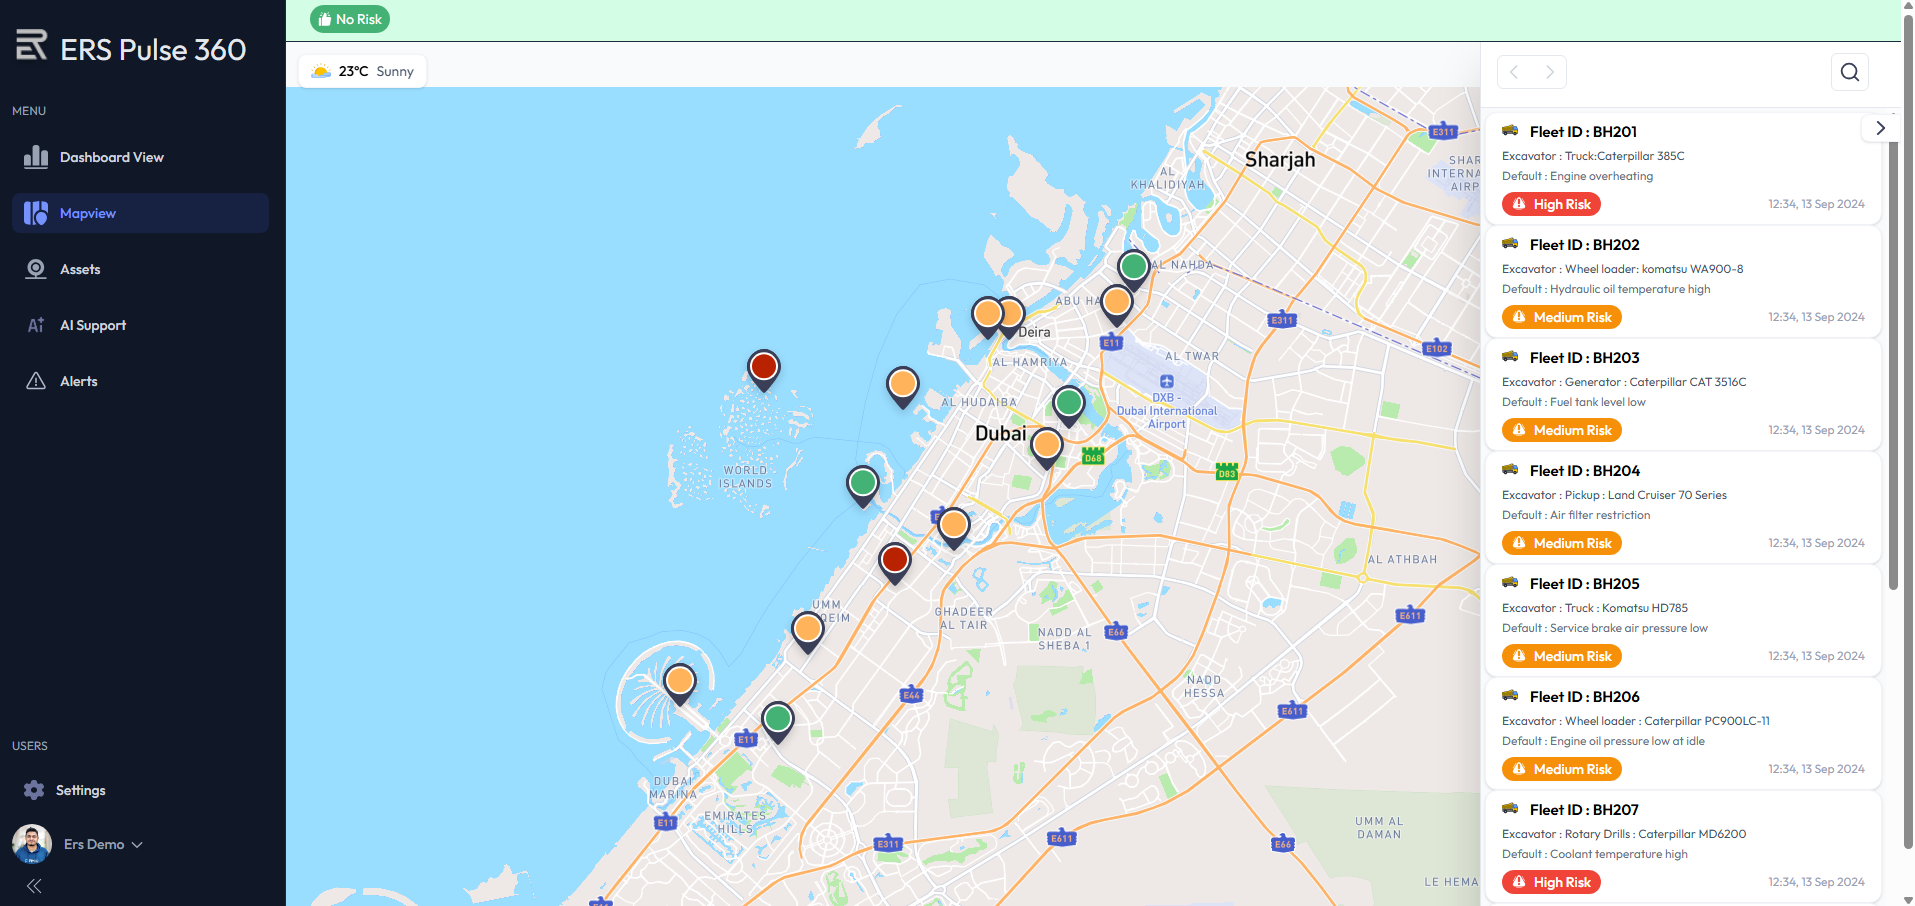Select the orange pin on Palm Jumeirah
Screen dimensions: 1915x906
680,682
